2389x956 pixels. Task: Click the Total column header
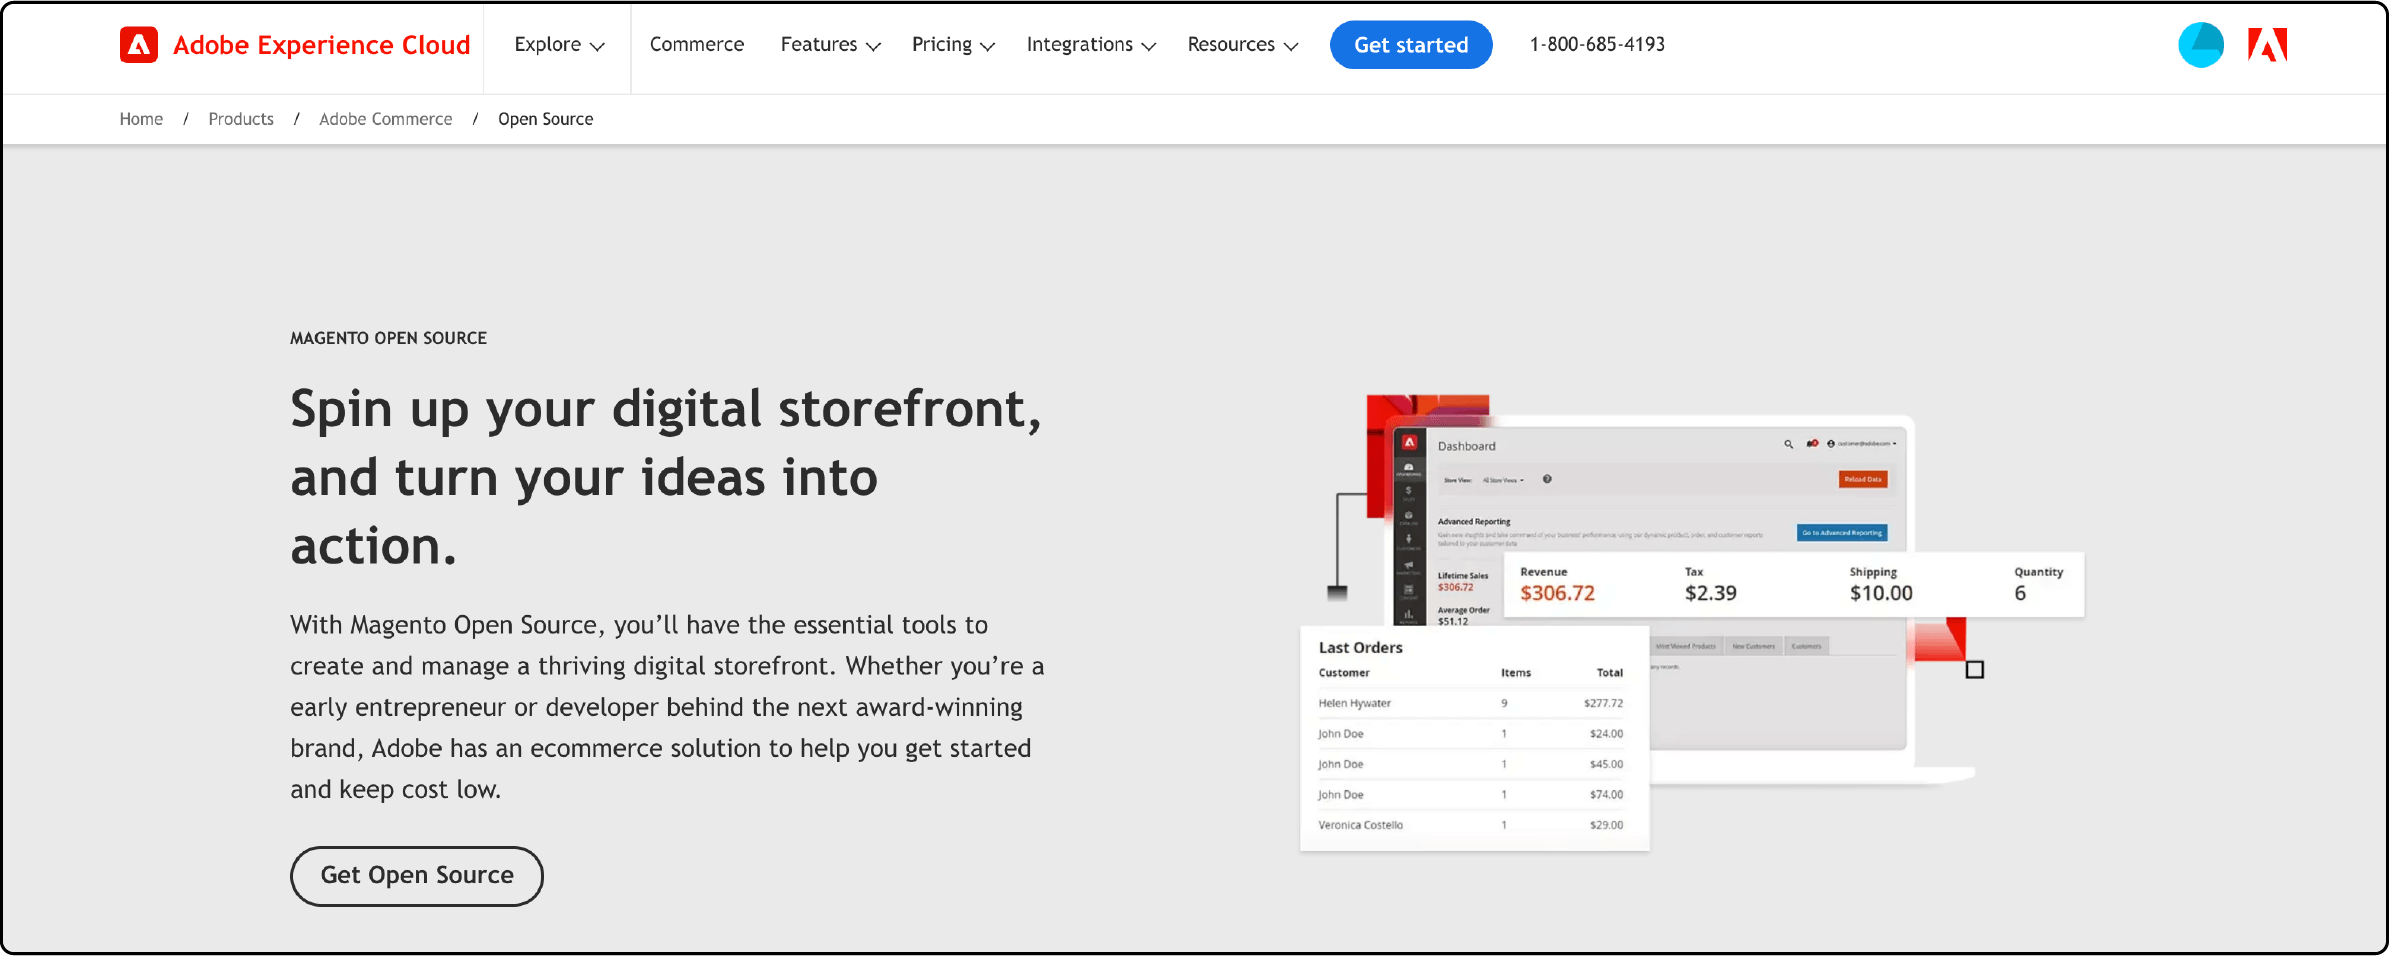point(1610,673)
